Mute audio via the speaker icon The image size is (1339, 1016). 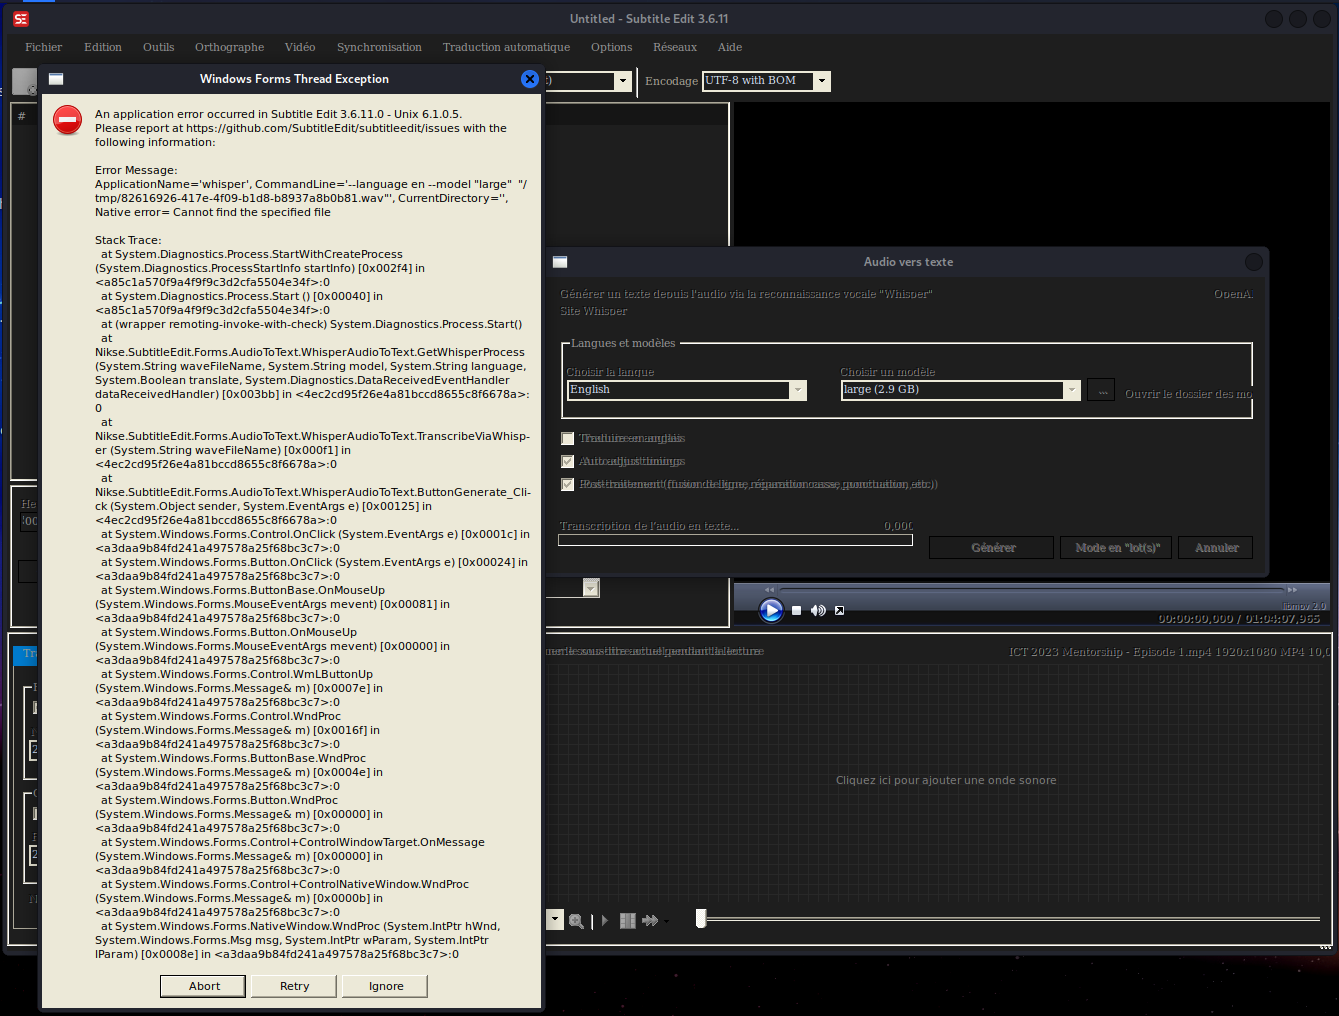(818, 610)
